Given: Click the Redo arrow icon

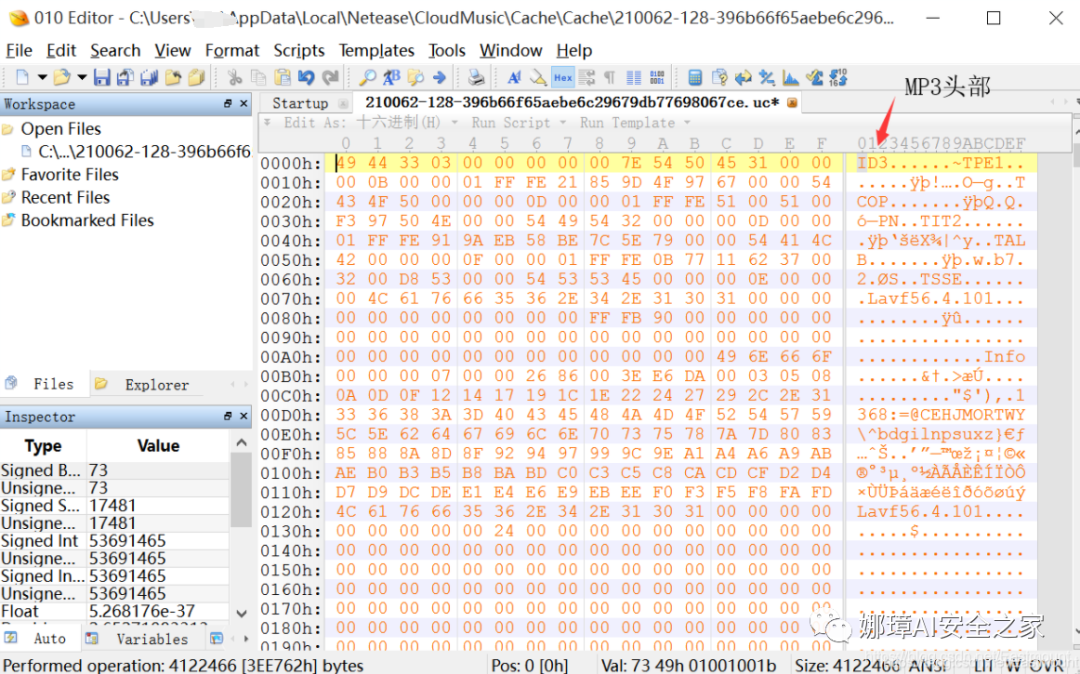Looking at the screenshot, I should click(x=331, y=77).
